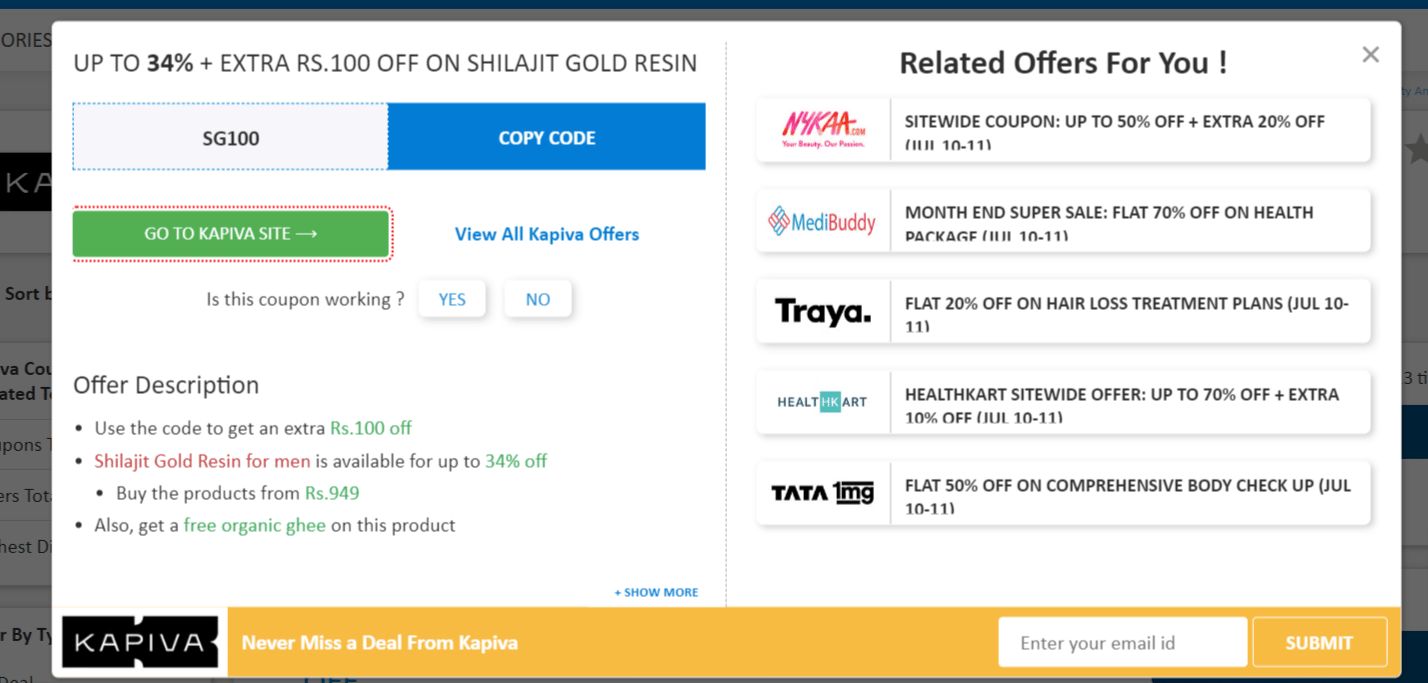Viewport: 1428px width, 683px height.
Task: Click the MediBuddy logo icon
Action: (x=822, y=221)
